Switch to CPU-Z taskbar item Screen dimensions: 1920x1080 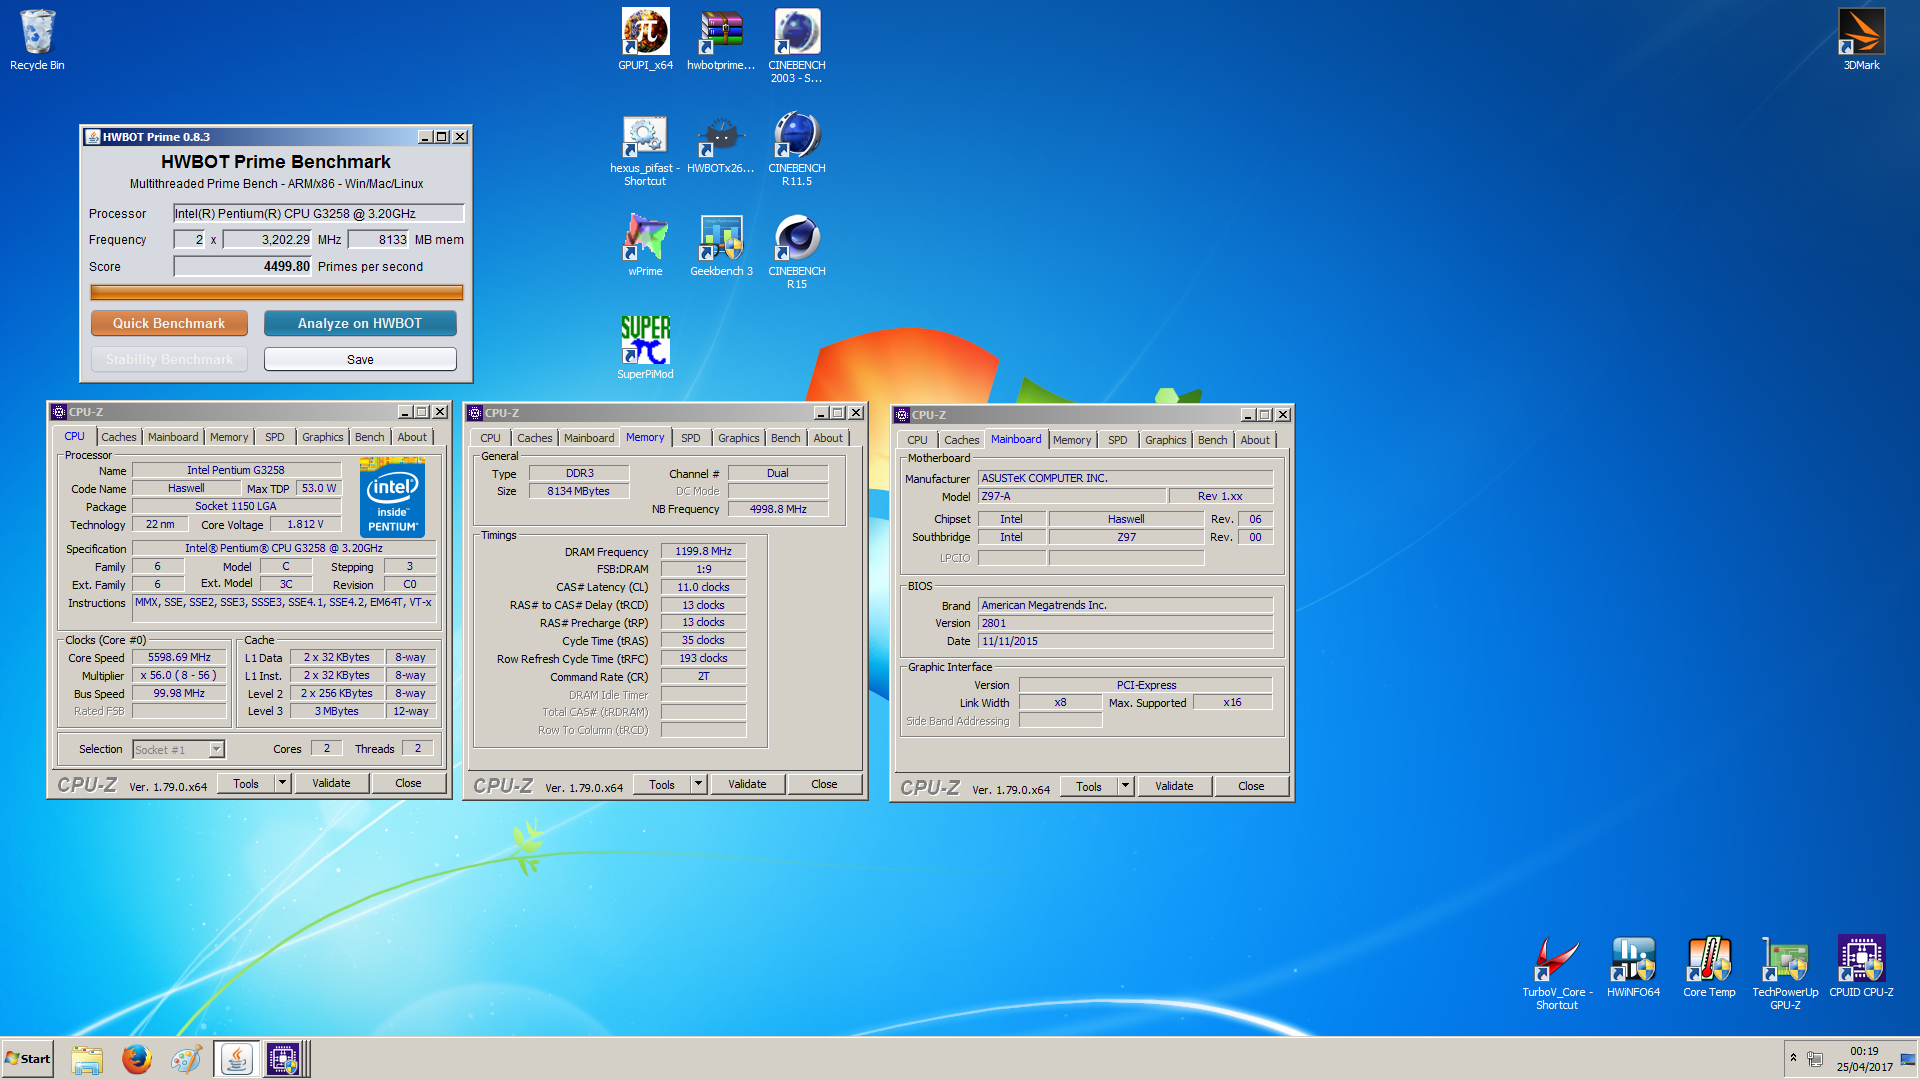pos(284,1059)
